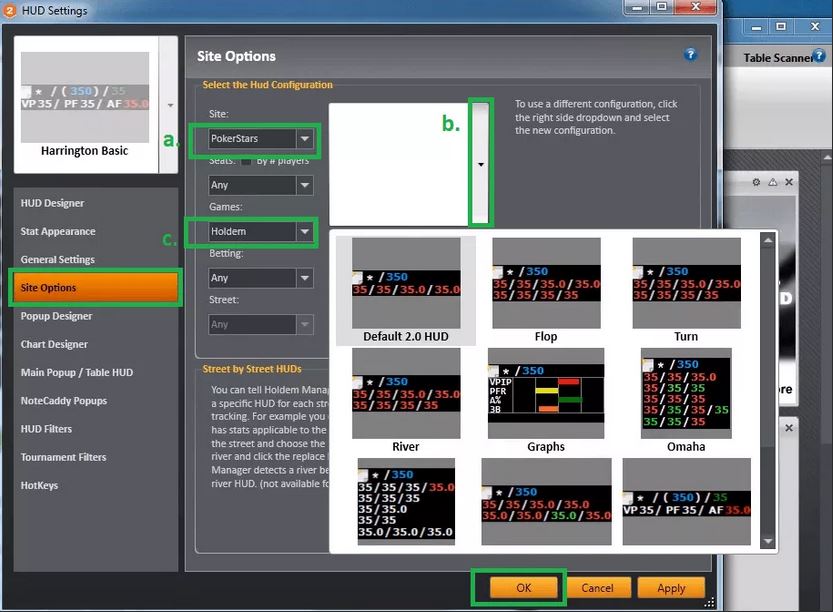
Task: Expand the Games dropdown showing Holdem
Action: click(305, 231)
